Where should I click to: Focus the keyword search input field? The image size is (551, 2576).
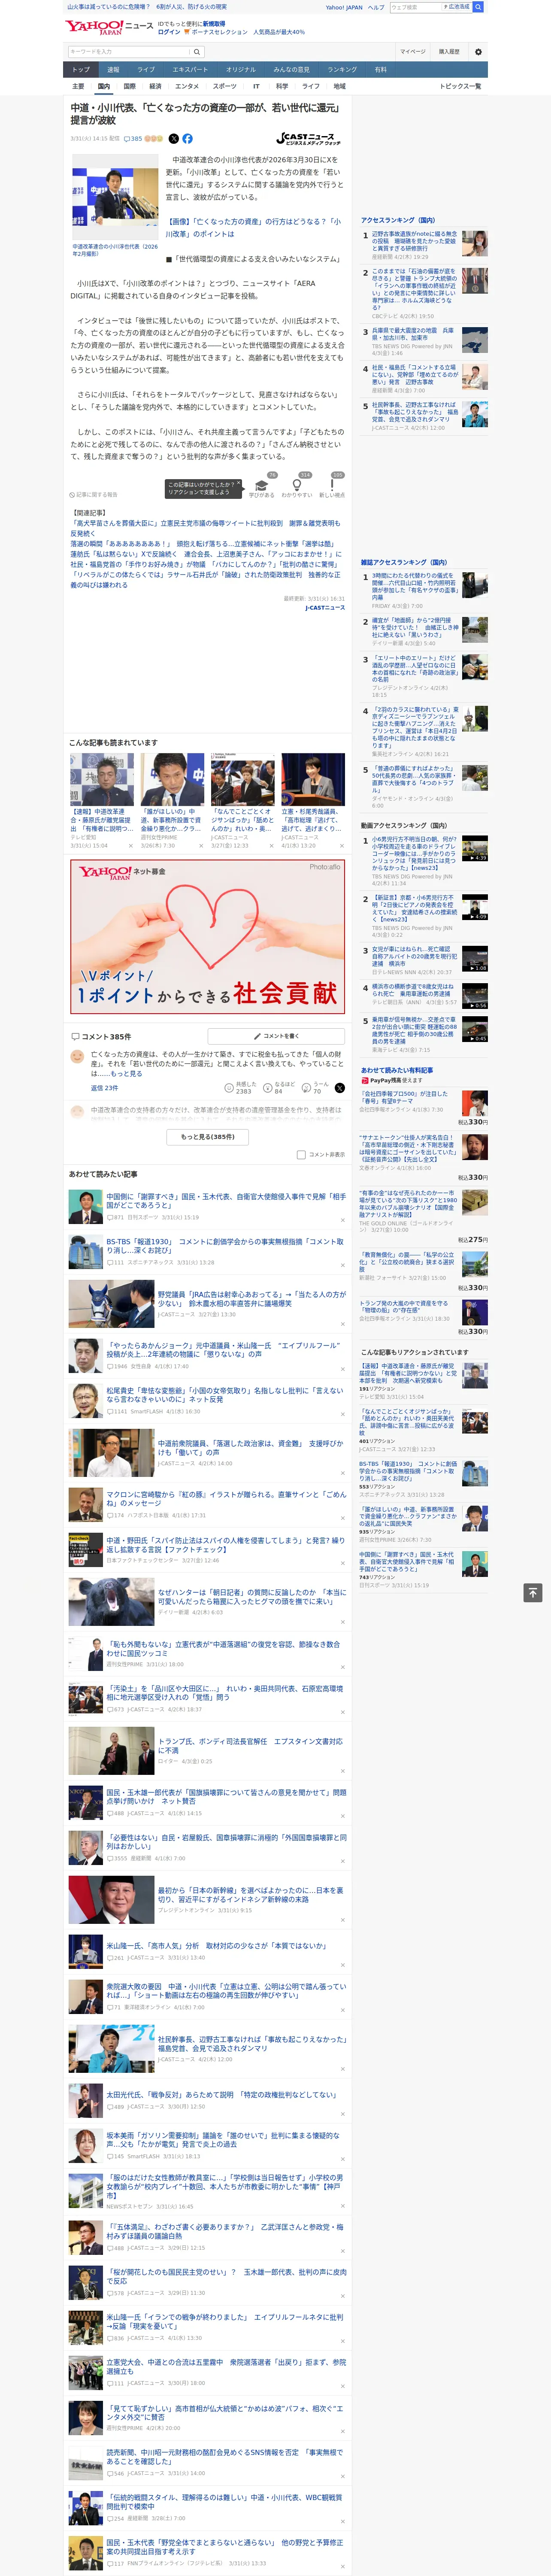point(129,52)
